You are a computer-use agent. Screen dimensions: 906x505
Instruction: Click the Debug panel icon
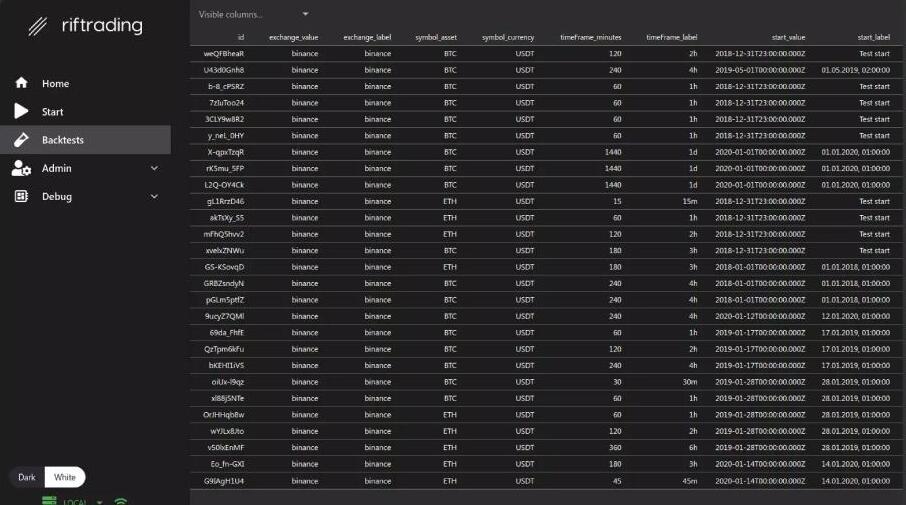[21, 196]
